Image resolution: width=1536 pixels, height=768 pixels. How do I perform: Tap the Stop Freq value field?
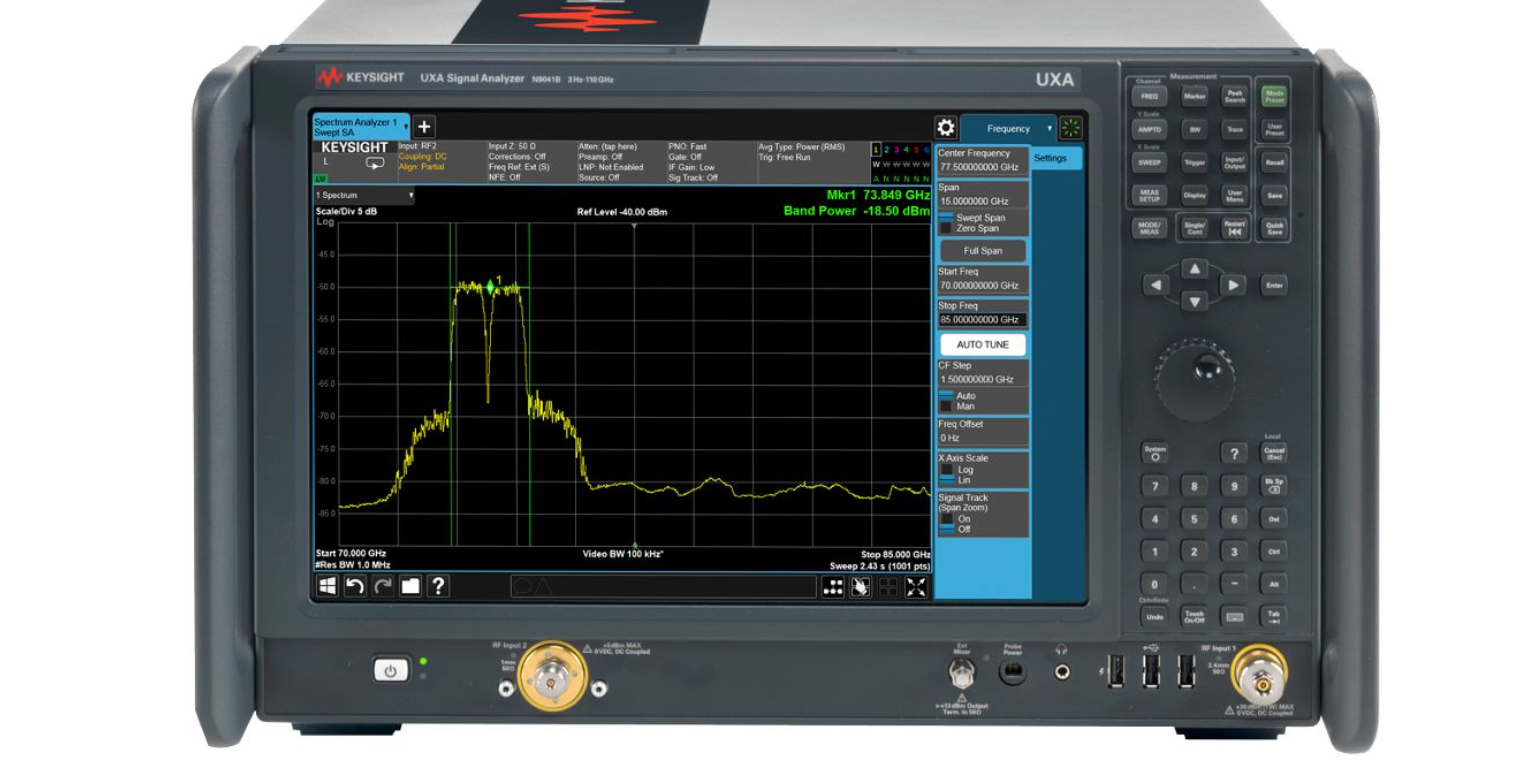(x=983, y=320)
